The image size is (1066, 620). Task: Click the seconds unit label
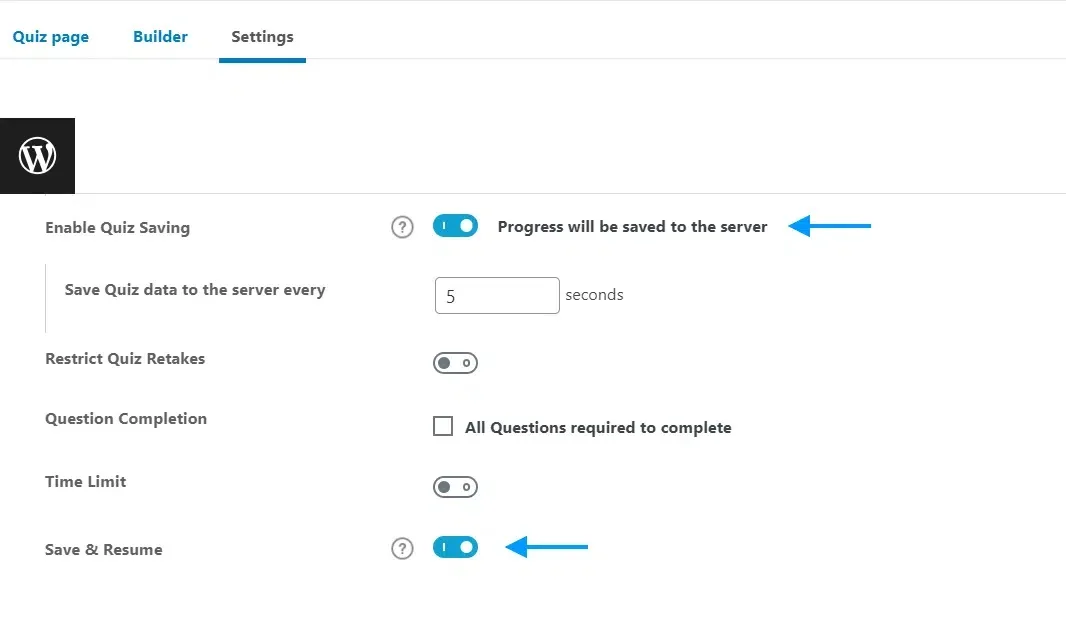click(x=594, y=295)
